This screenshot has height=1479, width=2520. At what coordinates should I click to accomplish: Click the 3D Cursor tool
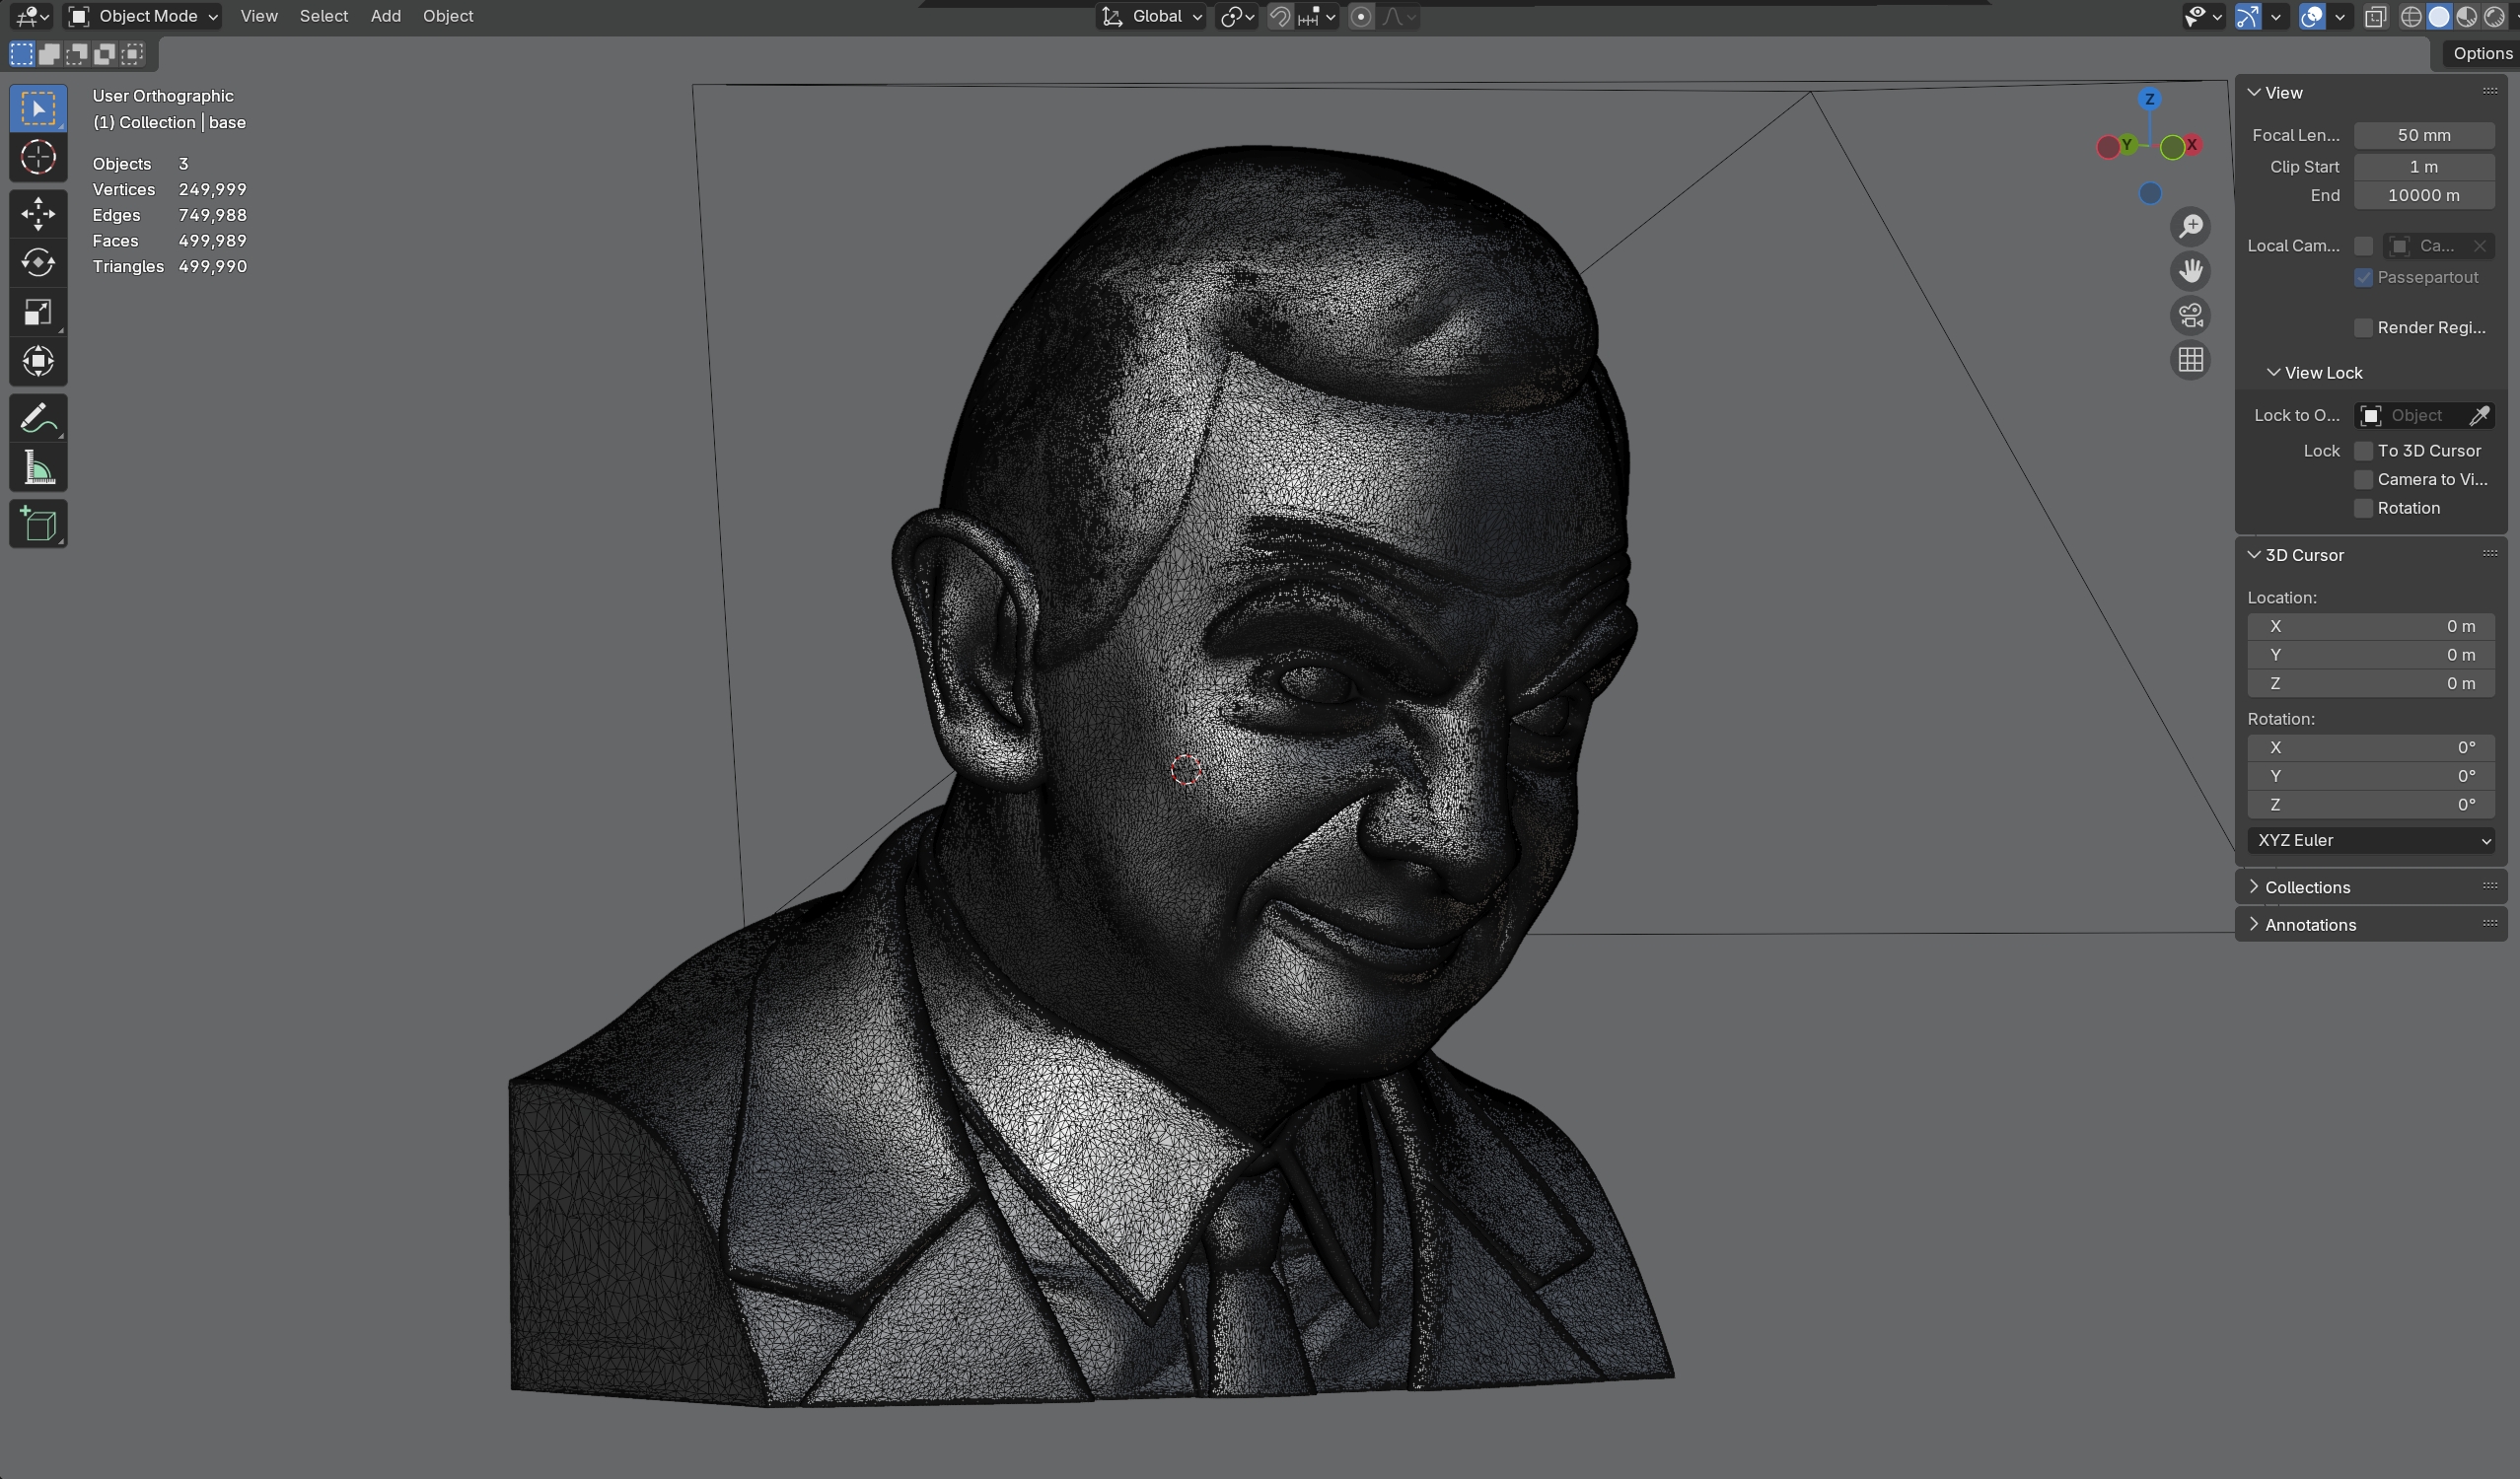point(38,157)
